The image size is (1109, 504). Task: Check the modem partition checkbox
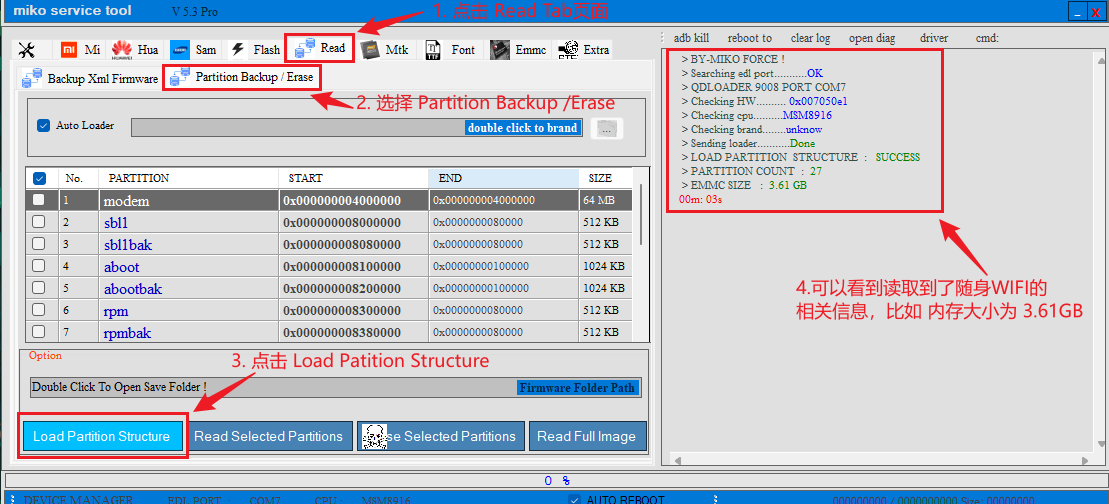point(39,200)
